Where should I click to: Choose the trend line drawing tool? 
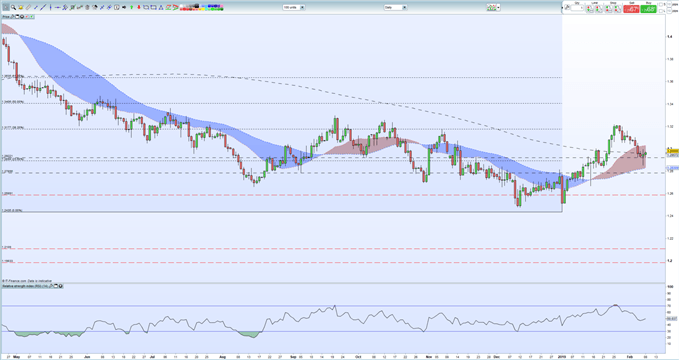(43, 7)
